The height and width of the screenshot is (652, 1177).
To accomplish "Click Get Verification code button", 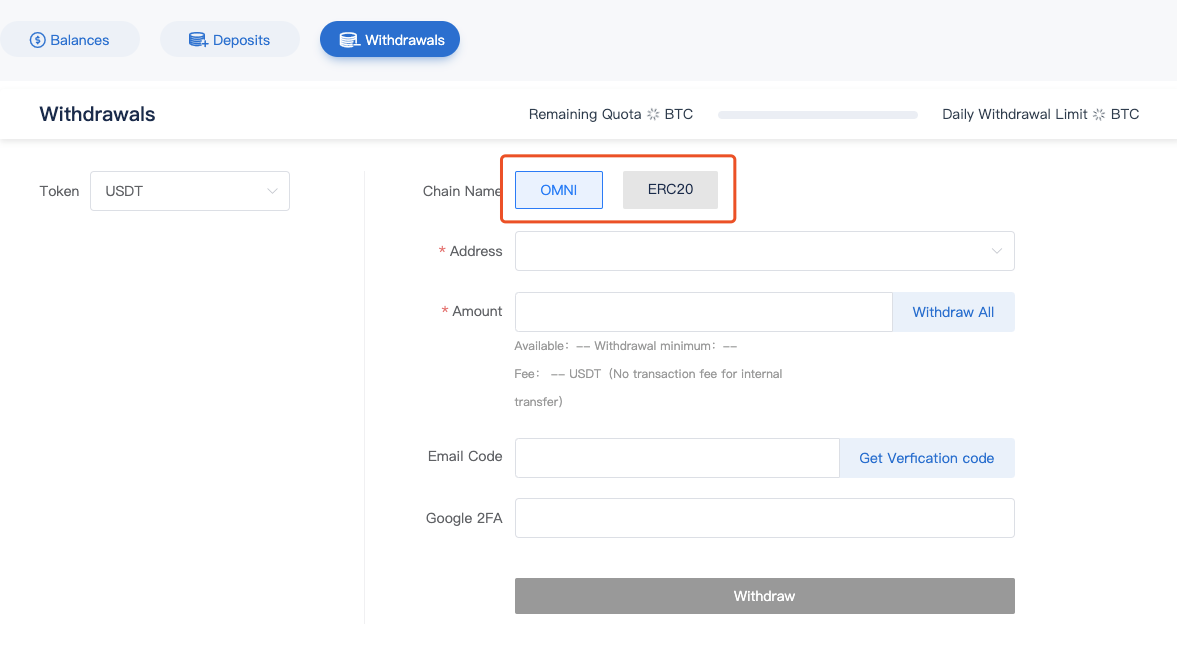I will pos(926,458).
